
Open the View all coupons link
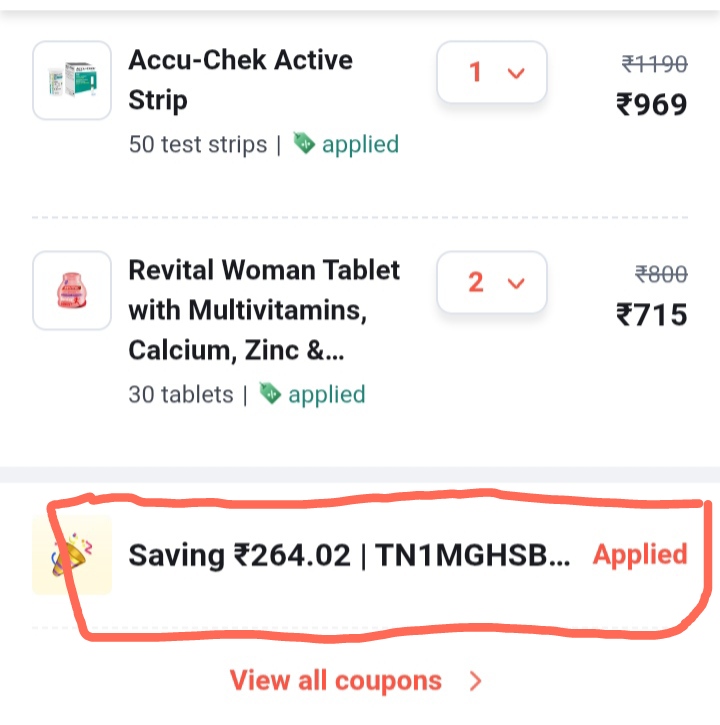pos(336,681)
